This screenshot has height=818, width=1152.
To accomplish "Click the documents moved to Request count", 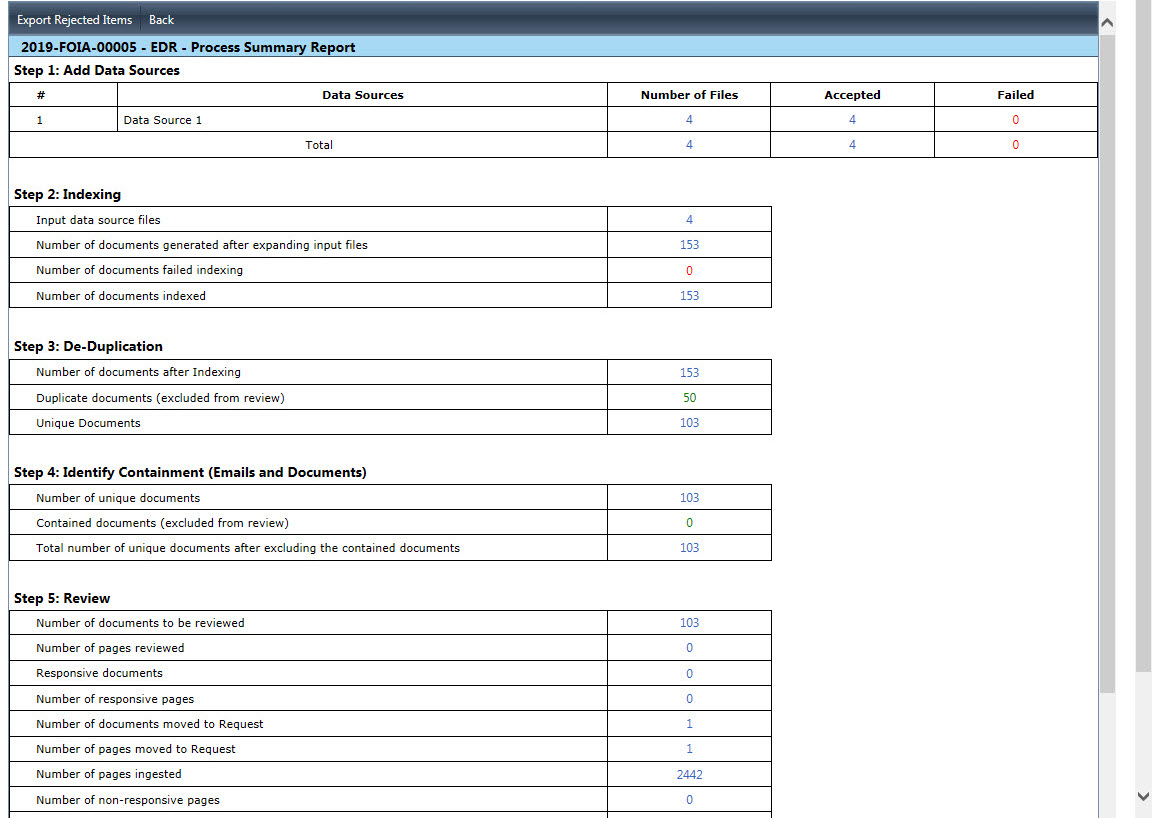I will pos(689,724).
